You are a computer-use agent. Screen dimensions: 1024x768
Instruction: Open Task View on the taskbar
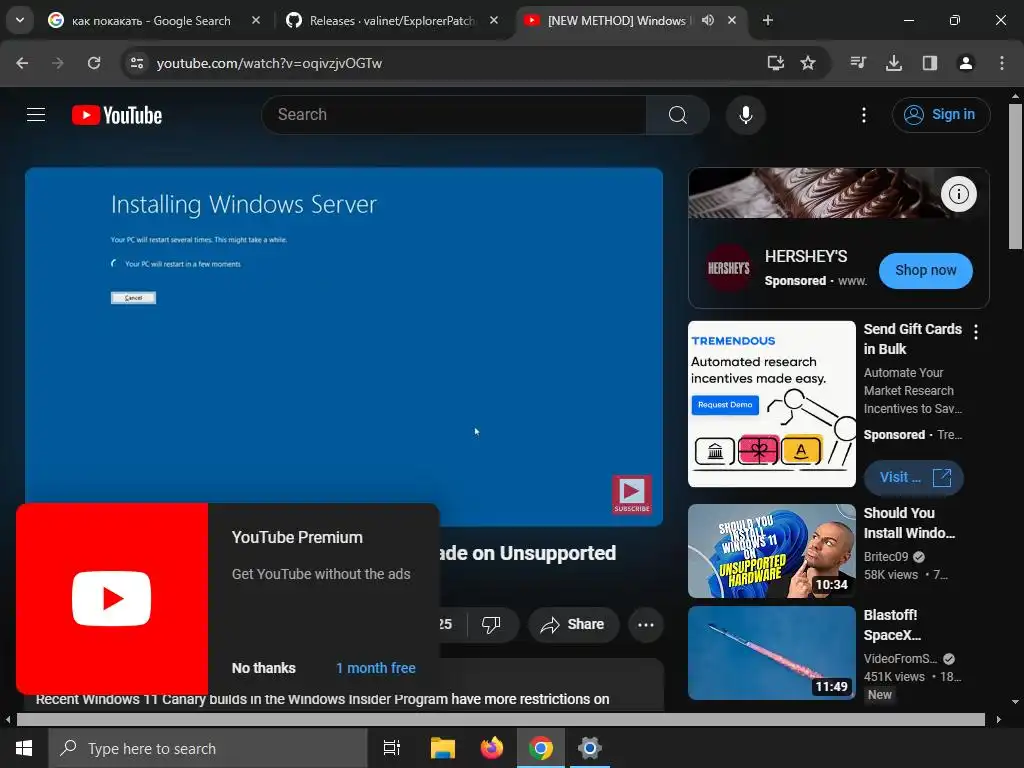click(x=392, y=748)
